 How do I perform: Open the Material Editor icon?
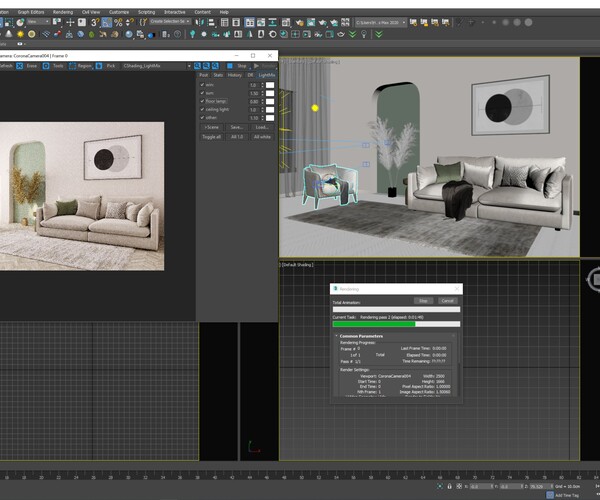point(286,23)
